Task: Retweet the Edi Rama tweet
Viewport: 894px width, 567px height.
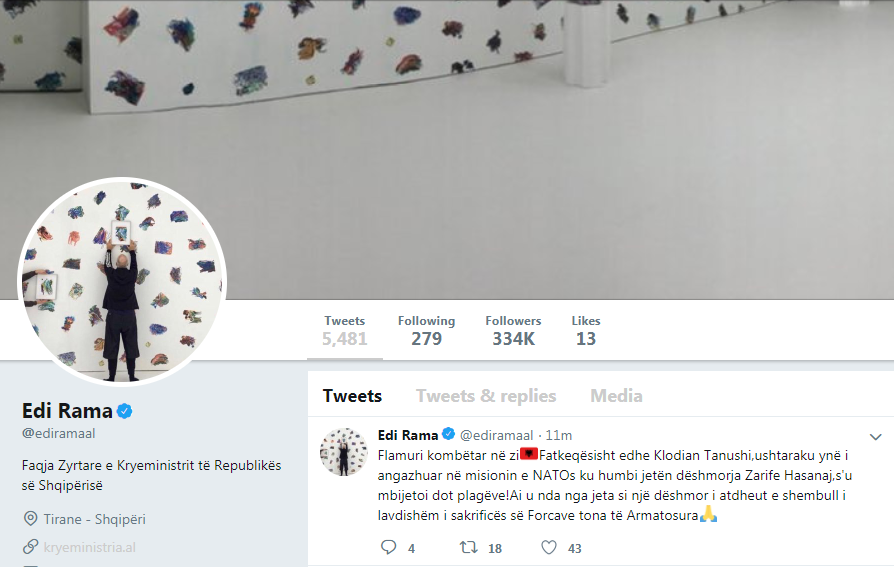Action: [469, 548]
